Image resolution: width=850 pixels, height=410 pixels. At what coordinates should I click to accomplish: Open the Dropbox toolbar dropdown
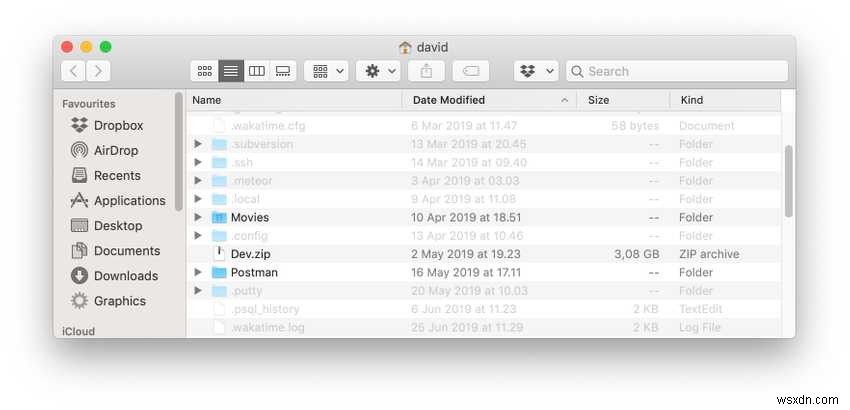click(x=536, y=71)
